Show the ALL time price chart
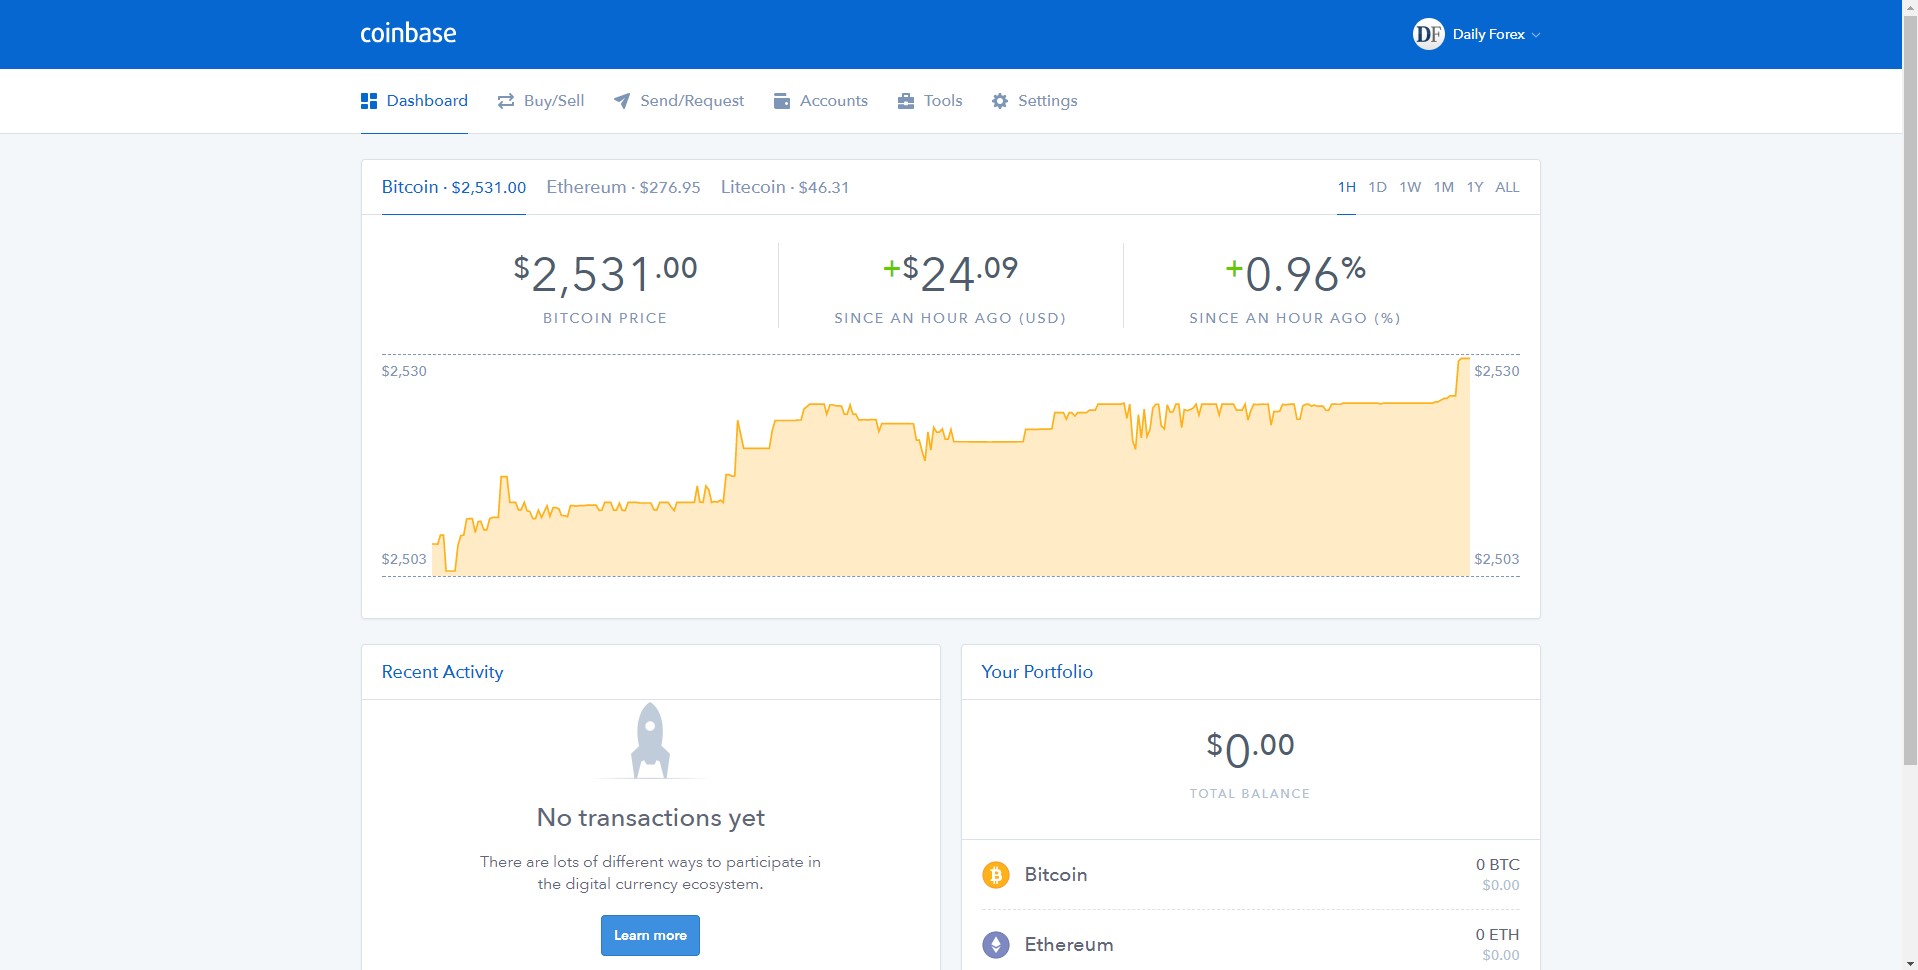This screenshot has height=970, width=1918. [x=1507, y=187]
